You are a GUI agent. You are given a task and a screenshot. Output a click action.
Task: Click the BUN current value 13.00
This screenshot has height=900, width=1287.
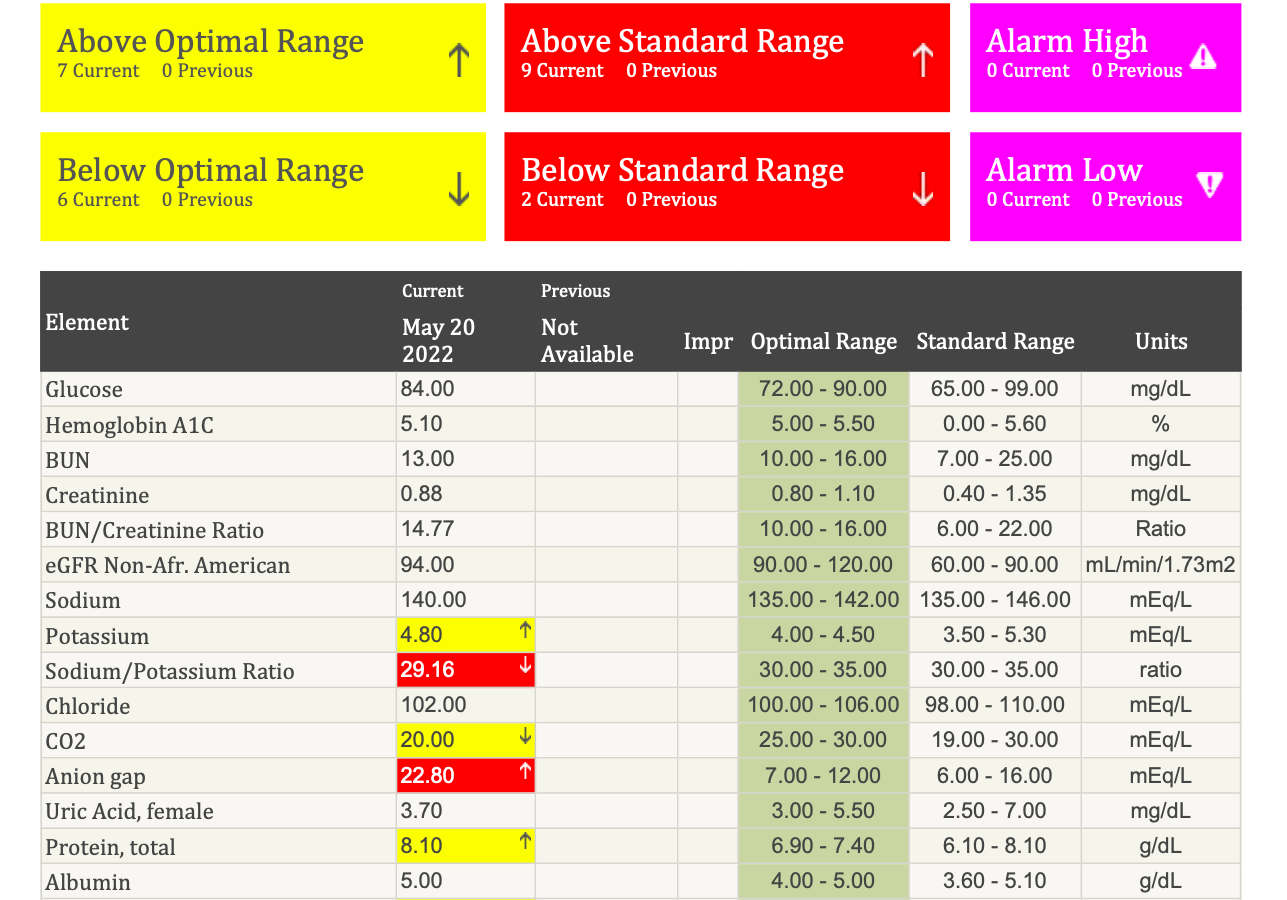click(427, 459)
